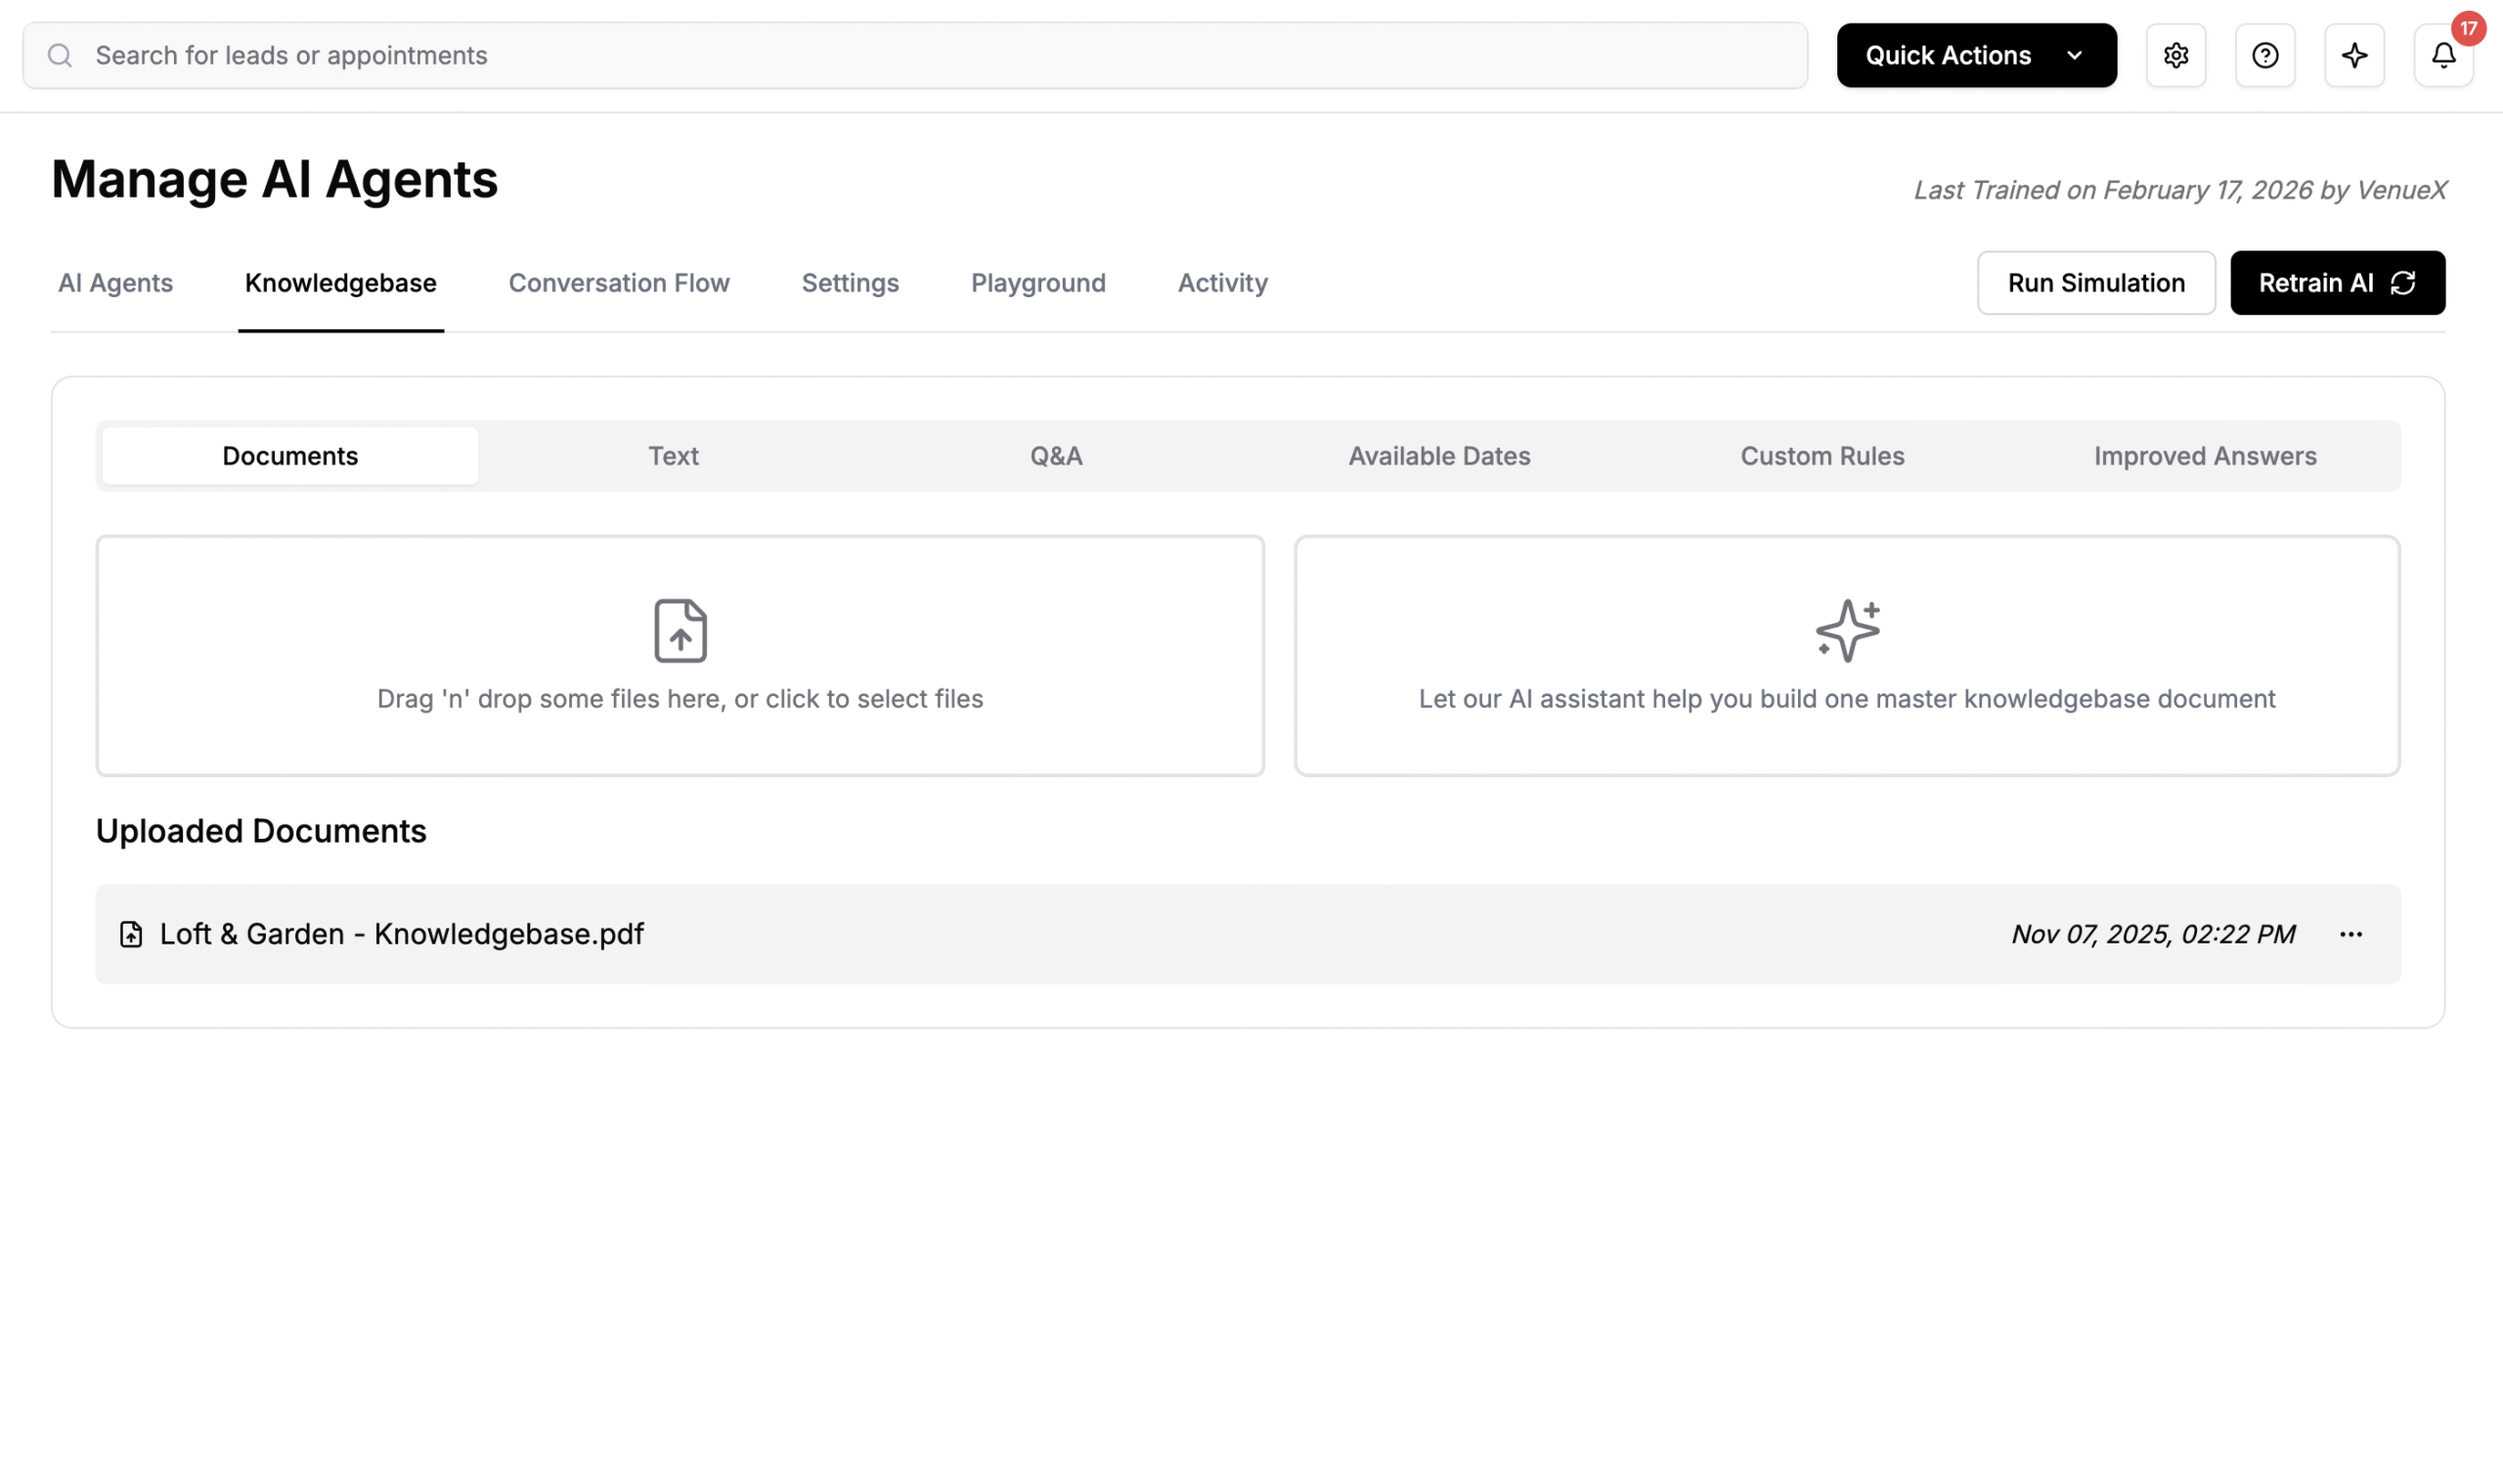Click the Run Simulation button
Screen dimensions: 2503x1484
coord(2095,283)
